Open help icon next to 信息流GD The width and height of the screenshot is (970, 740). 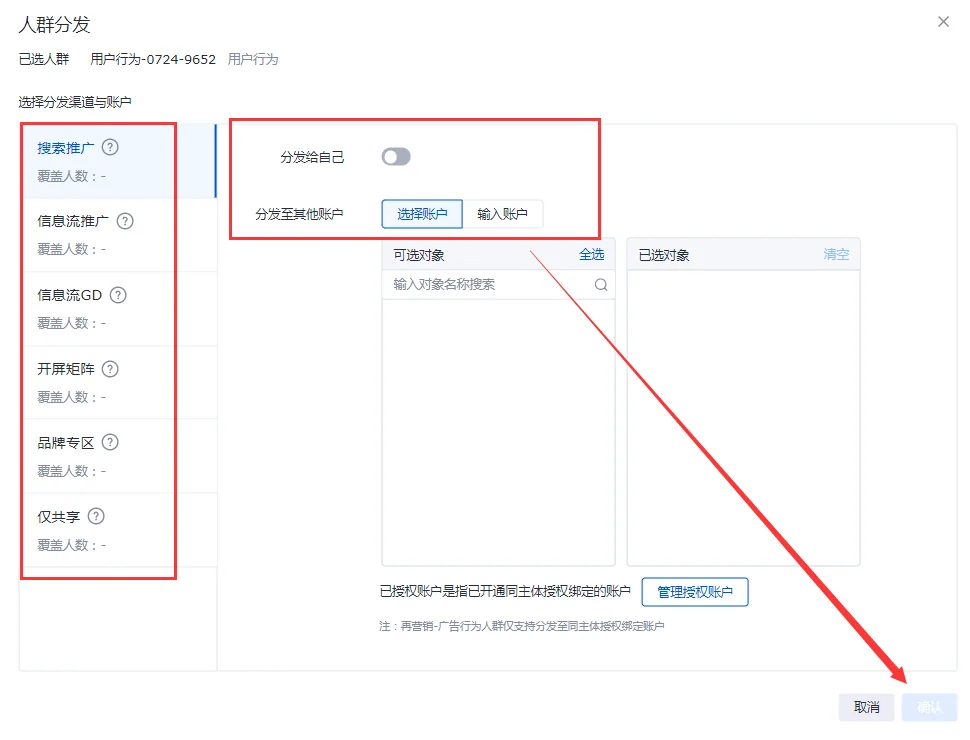coord(118,295)
